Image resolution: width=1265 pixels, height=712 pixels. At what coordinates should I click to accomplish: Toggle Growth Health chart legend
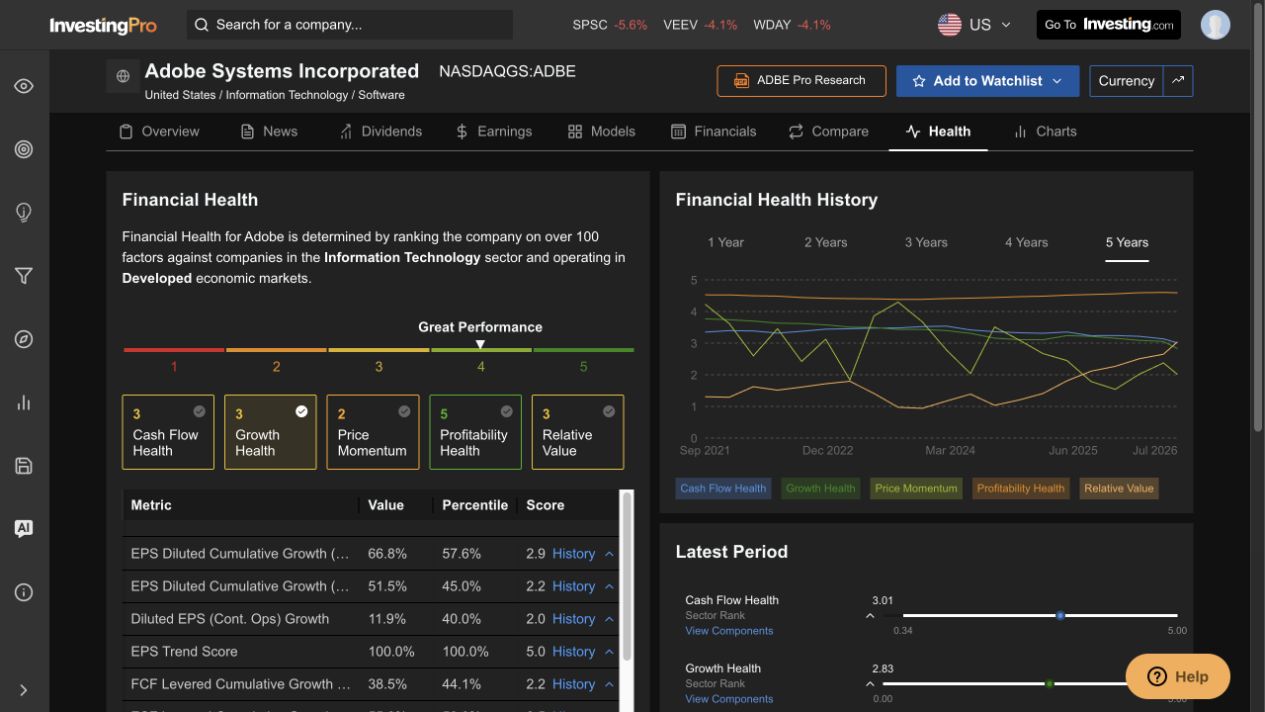(x=820, y=488)
